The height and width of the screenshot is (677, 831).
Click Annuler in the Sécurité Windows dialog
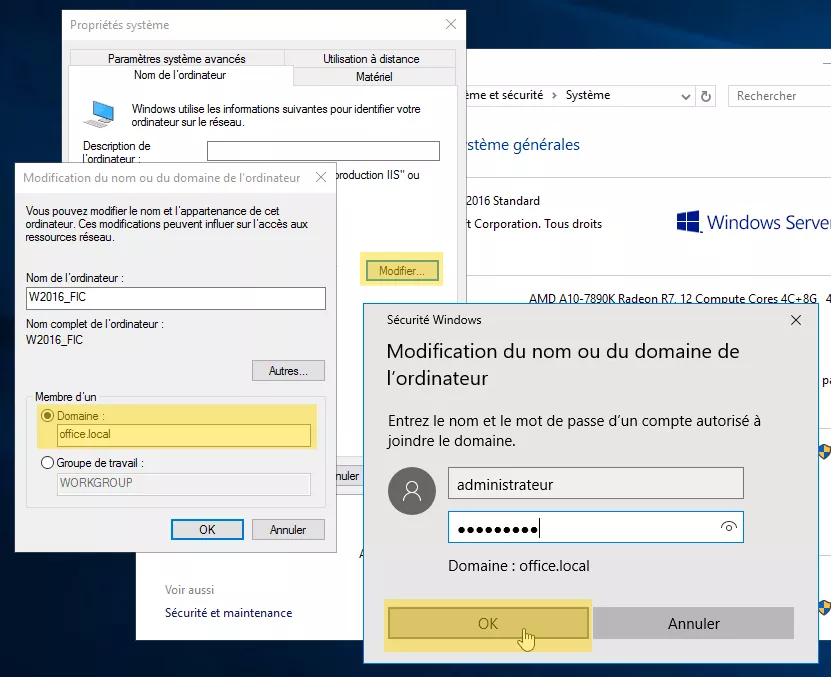(693, 623)
